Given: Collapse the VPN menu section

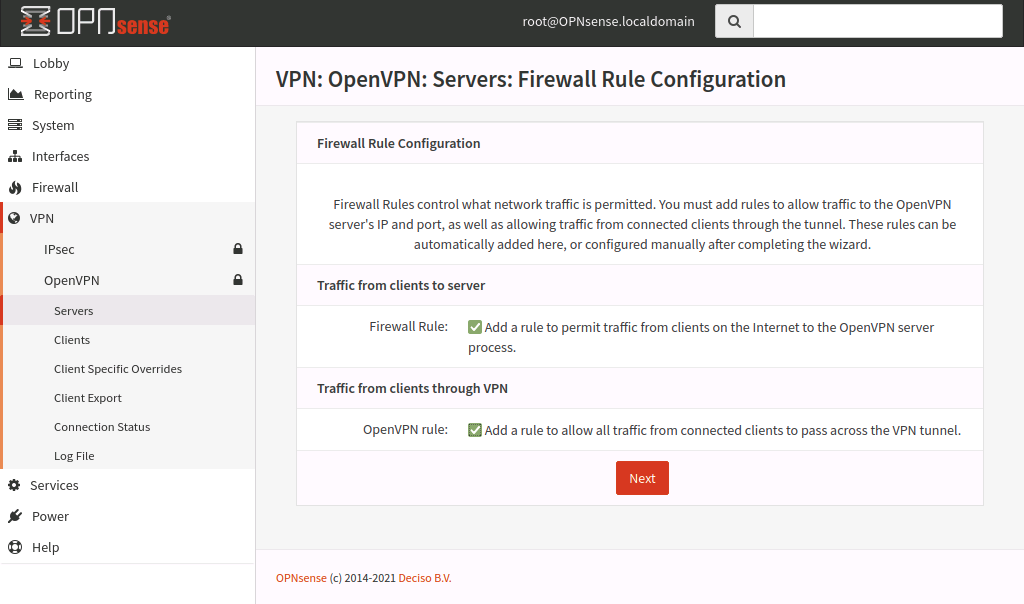Looking at the screenshot, I should click(x=42, y=218).
